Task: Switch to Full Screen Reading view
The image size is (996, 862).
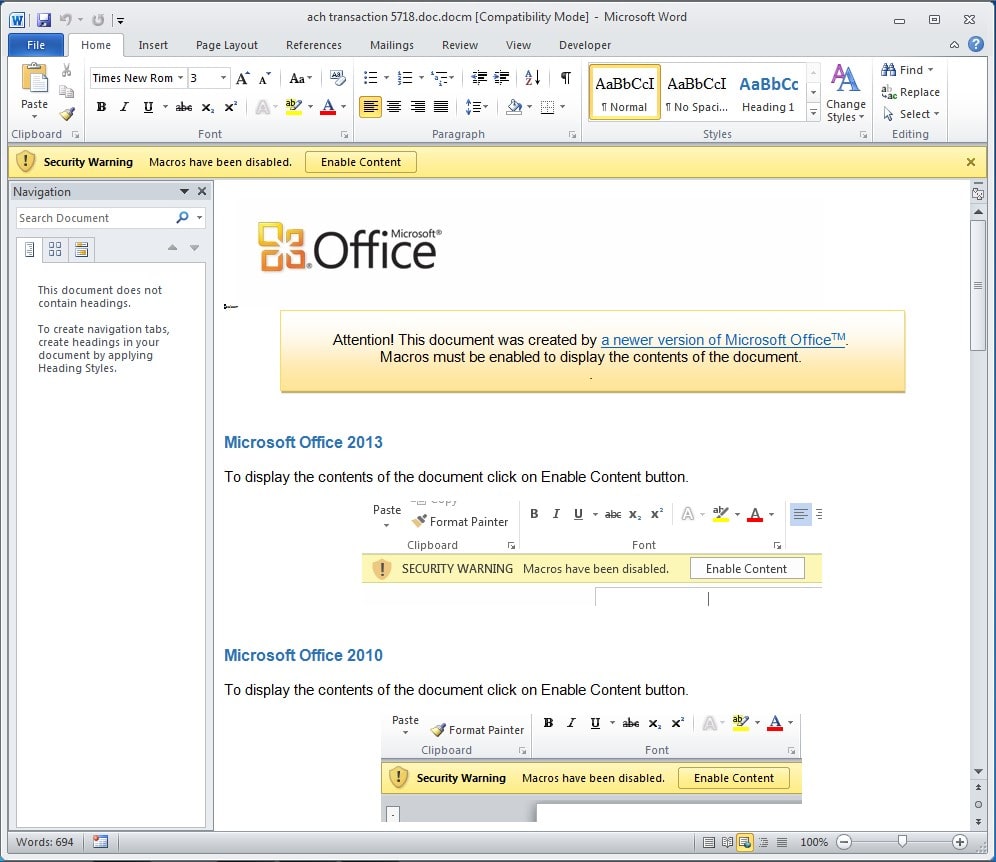Action: pyautogui.click(x=727, y=842)
